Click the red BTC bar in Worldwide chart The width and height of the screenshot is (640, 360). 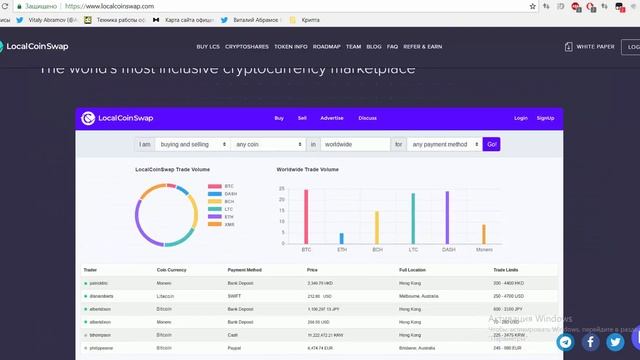click(x=306, y=217)
